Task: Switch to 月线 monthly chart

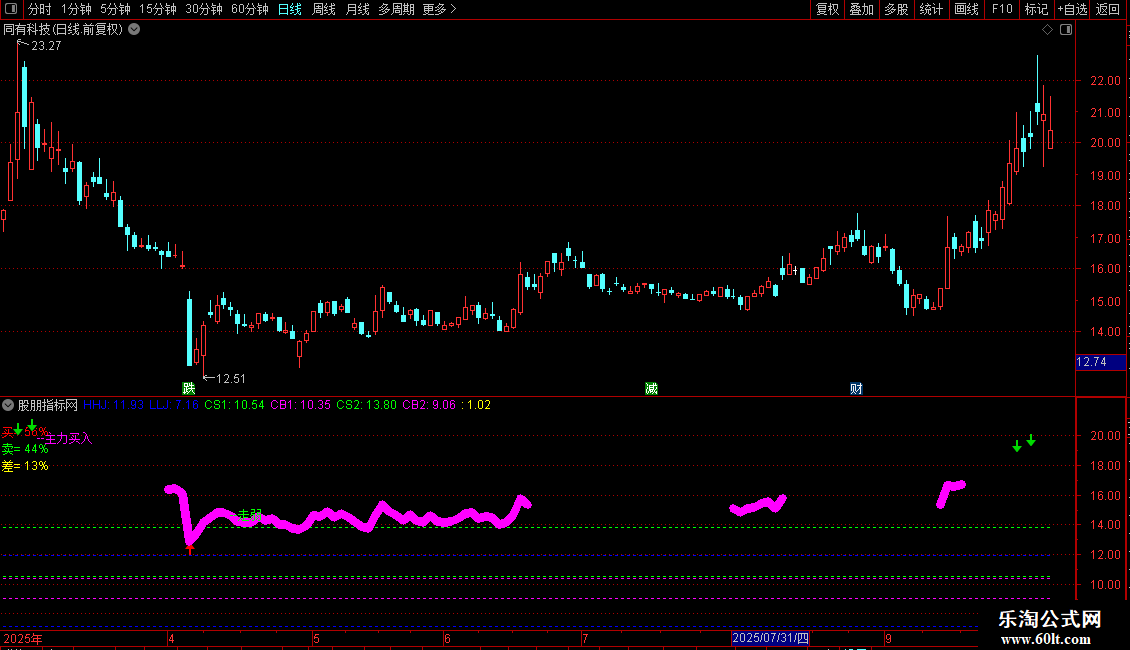Action: point(357,9)
